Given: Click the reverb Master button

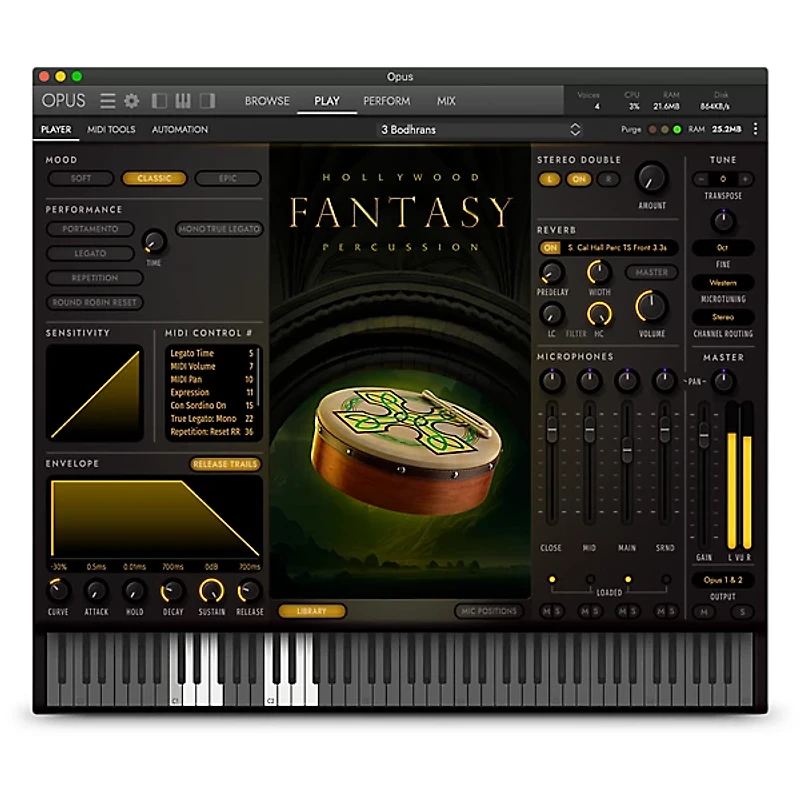Looking at the screenshot, I should coord(652,272).
